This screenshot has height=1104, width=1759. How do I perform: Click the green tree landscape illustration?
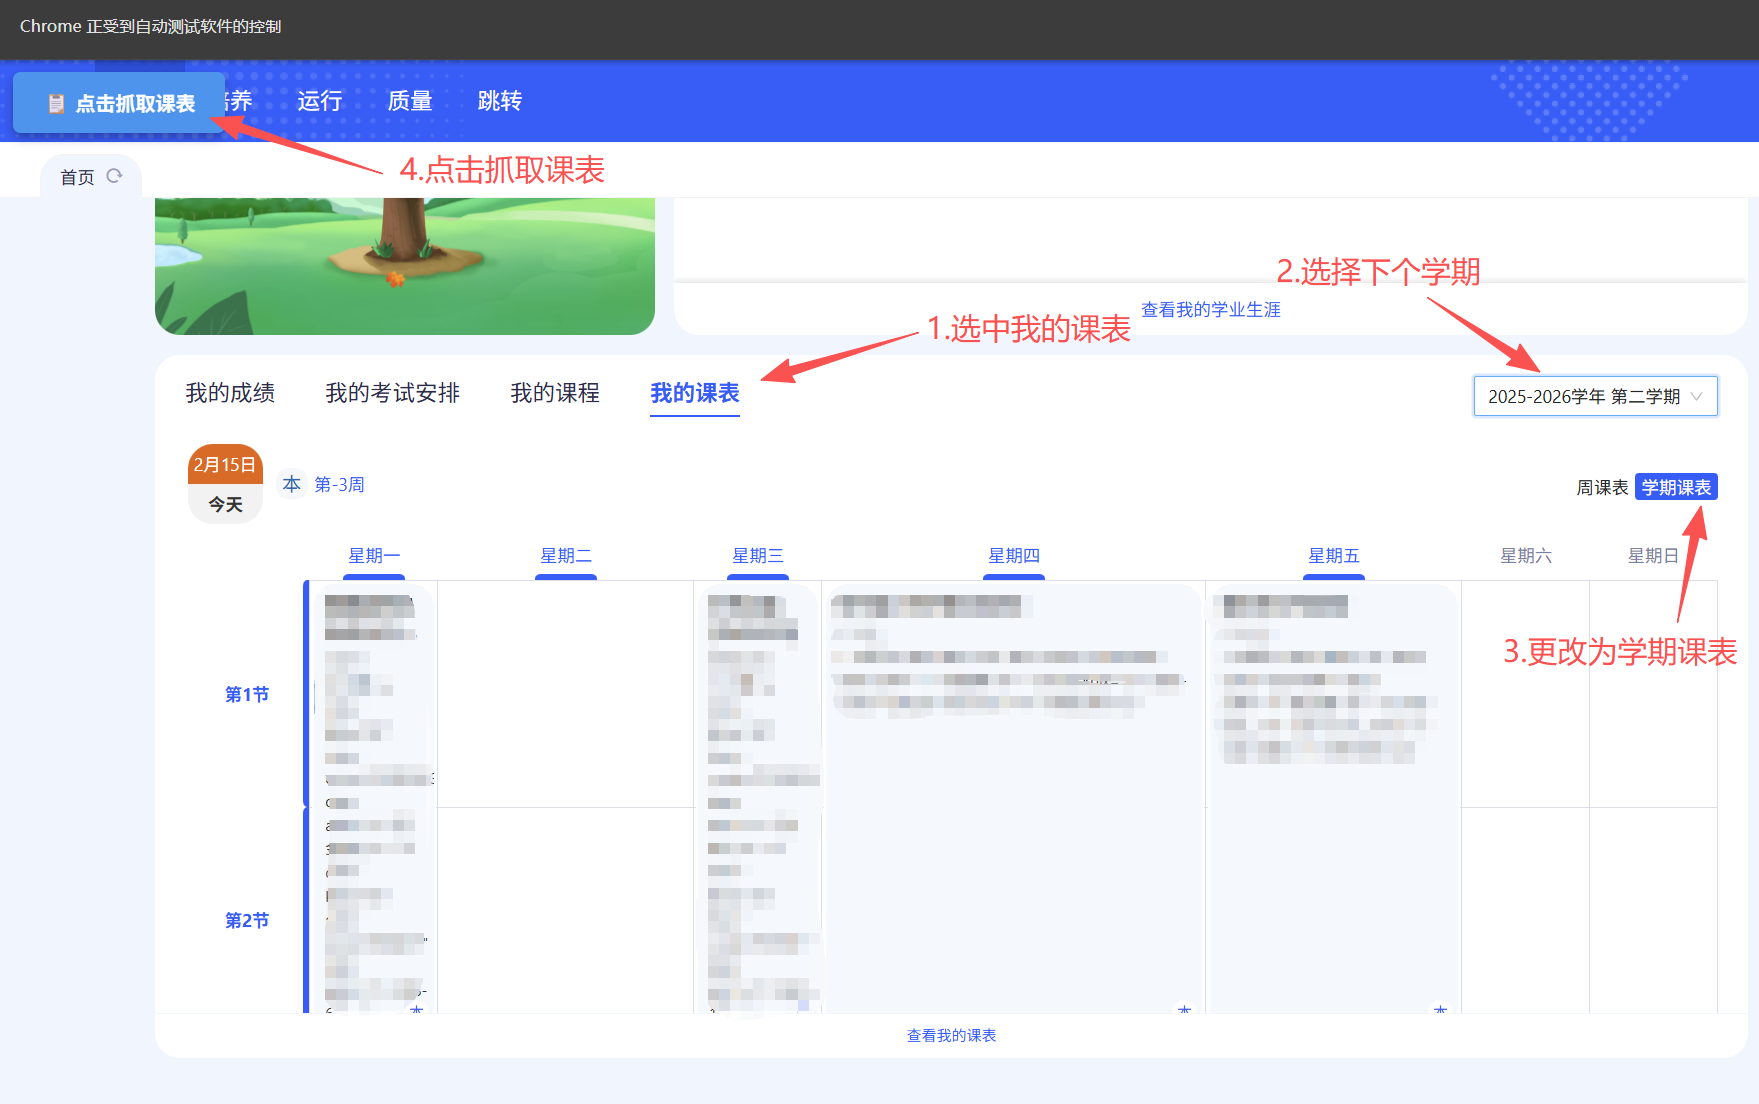pos(404,265)
